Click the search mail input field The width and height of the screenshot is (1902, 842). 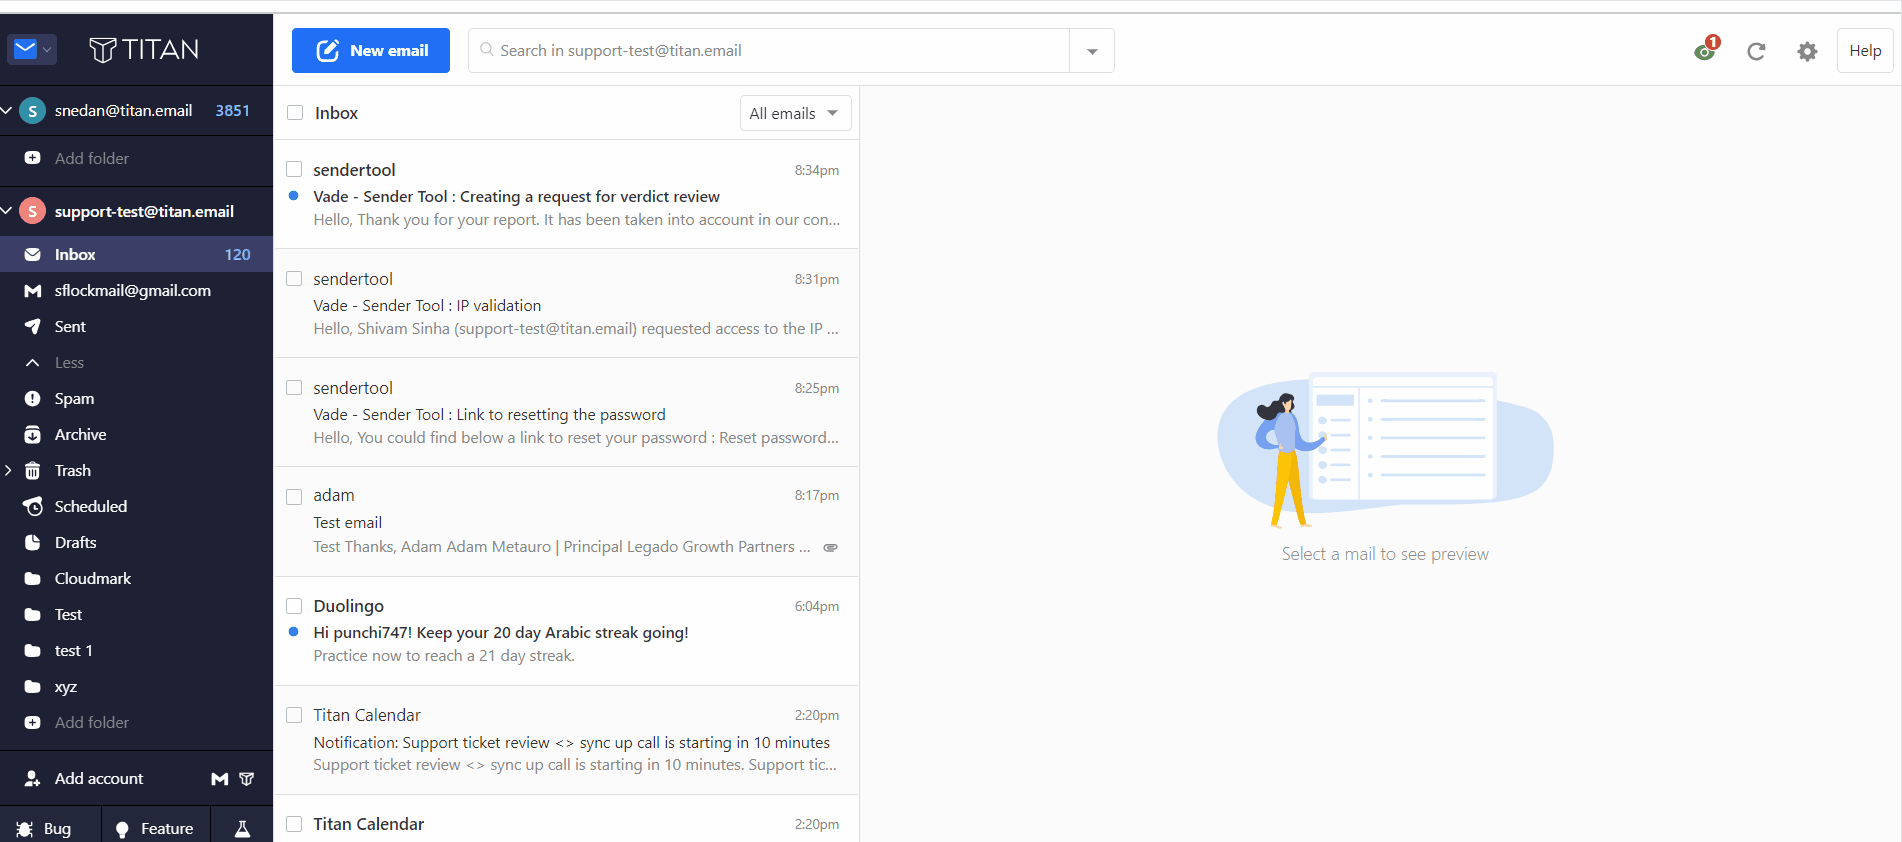click(769, 51)
